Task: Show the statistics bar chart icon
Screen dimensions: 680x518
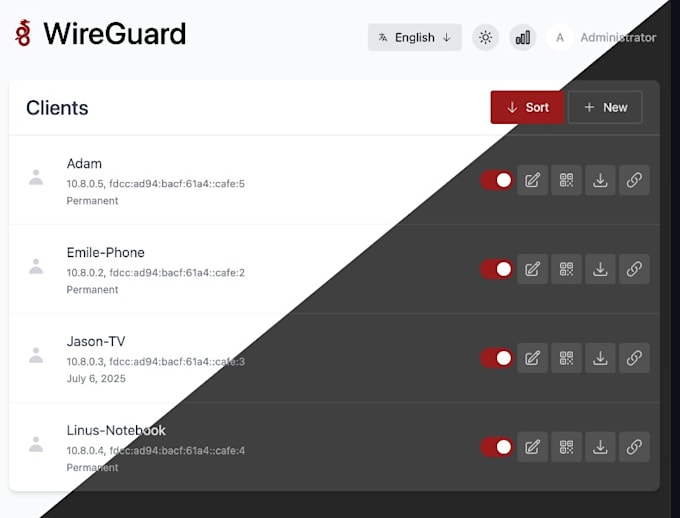Action: point(523,37)
